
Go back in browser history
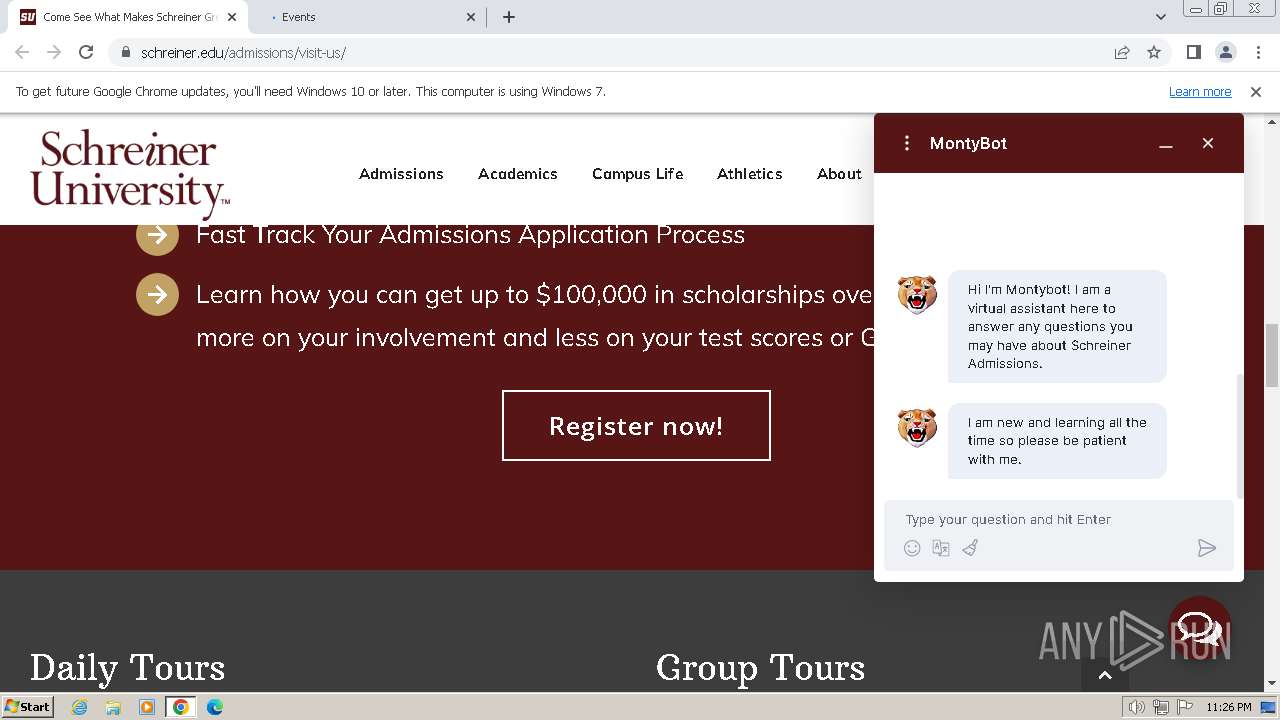point(22,52)
